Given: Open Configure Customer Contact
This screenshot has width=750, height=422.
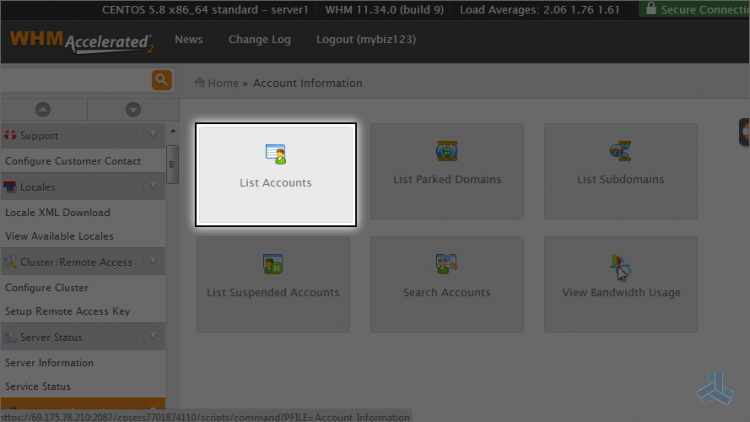Looking at the screenshot, I should pos(73,161).
